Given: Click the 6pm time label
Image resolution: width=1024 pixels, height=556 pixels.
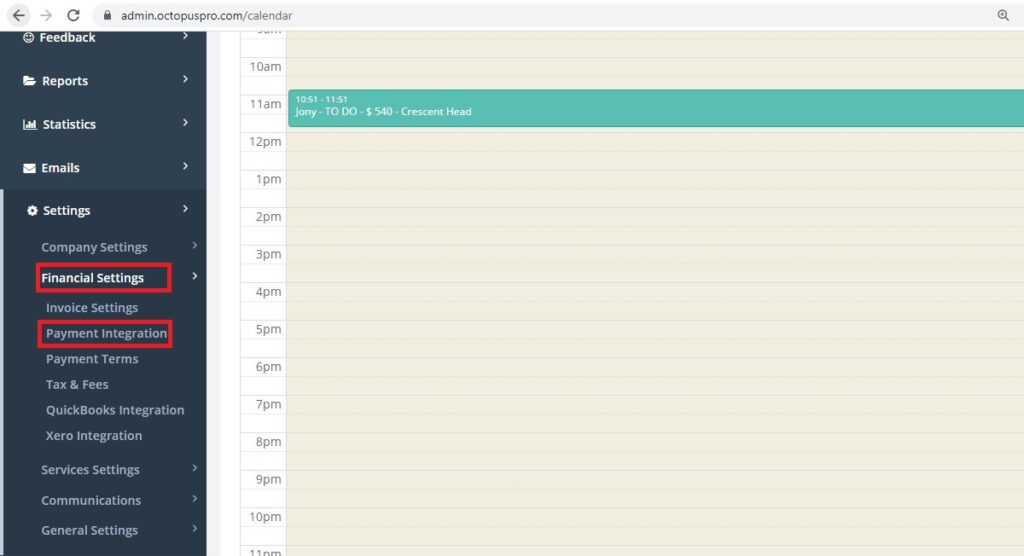Looking at the screenshot, I should pos(268,367).
